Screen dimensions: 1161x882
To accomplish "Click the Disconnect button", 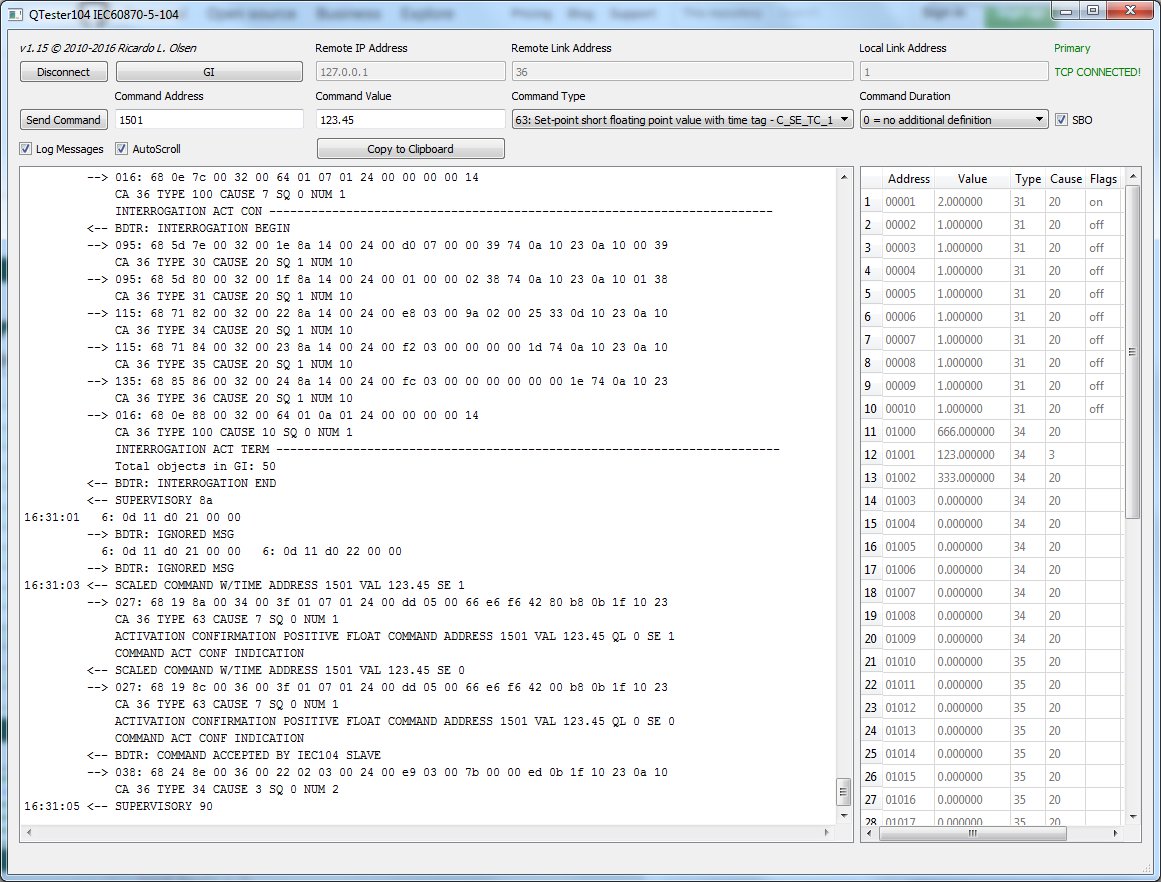I will (64, 72).
